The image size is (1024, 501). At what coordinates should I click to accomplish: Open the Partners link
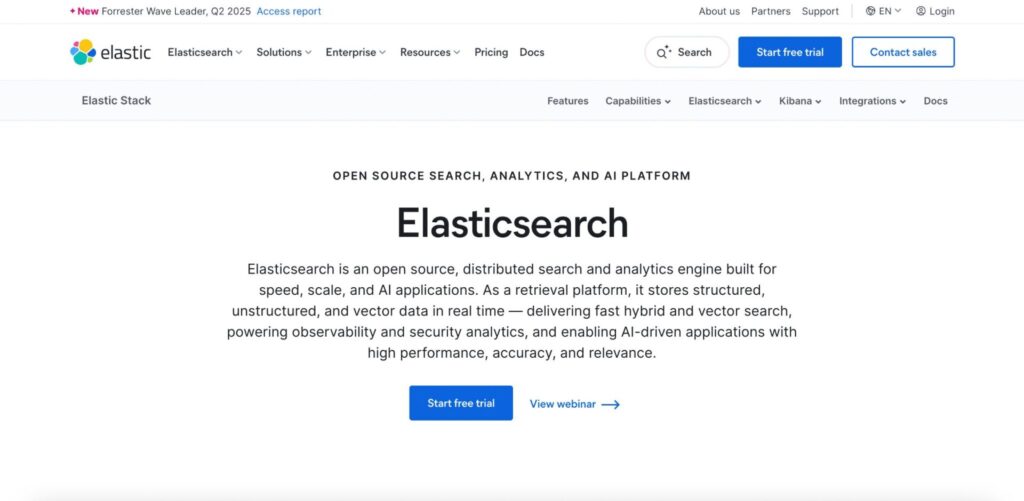click(x=771, y=11)
